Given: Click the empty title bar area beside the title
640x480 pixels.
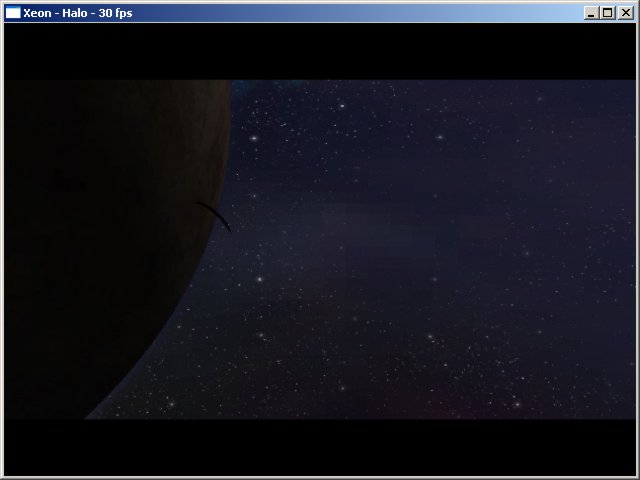Looking at the screenshot, I should (x=350, y=12).
